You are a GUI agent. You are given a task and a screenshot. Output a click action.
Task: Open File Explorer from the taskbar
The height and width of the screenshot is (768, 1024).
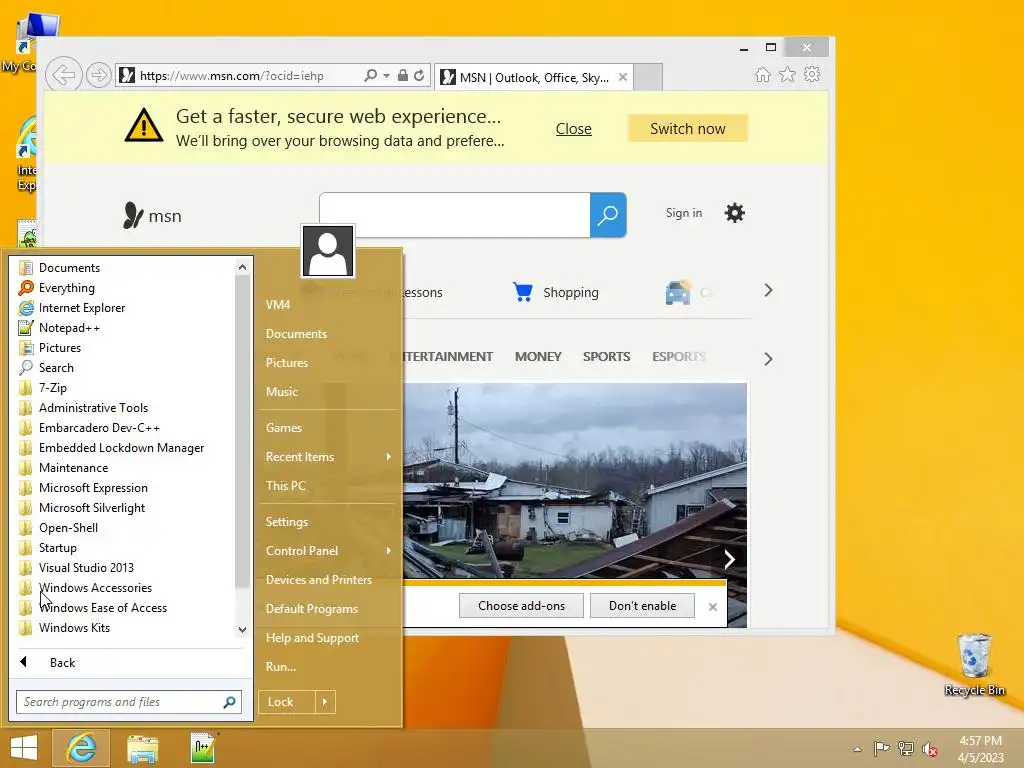(142, 748)
